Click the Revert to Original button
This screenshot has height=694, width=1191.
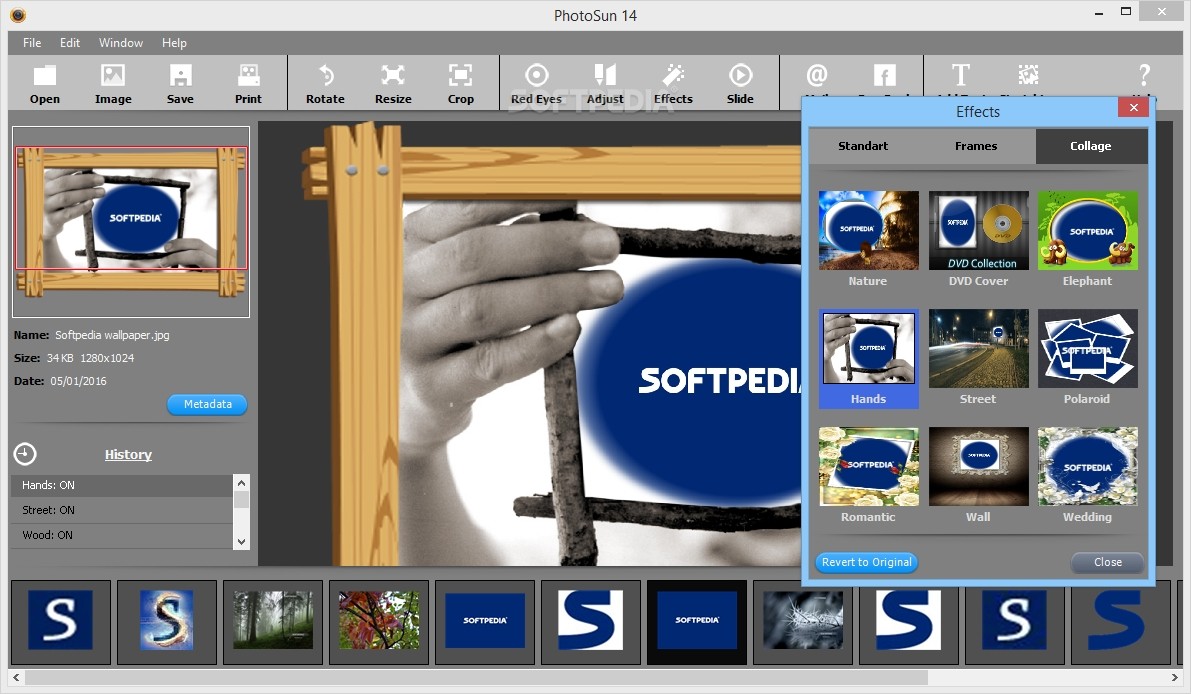(867, 562)
